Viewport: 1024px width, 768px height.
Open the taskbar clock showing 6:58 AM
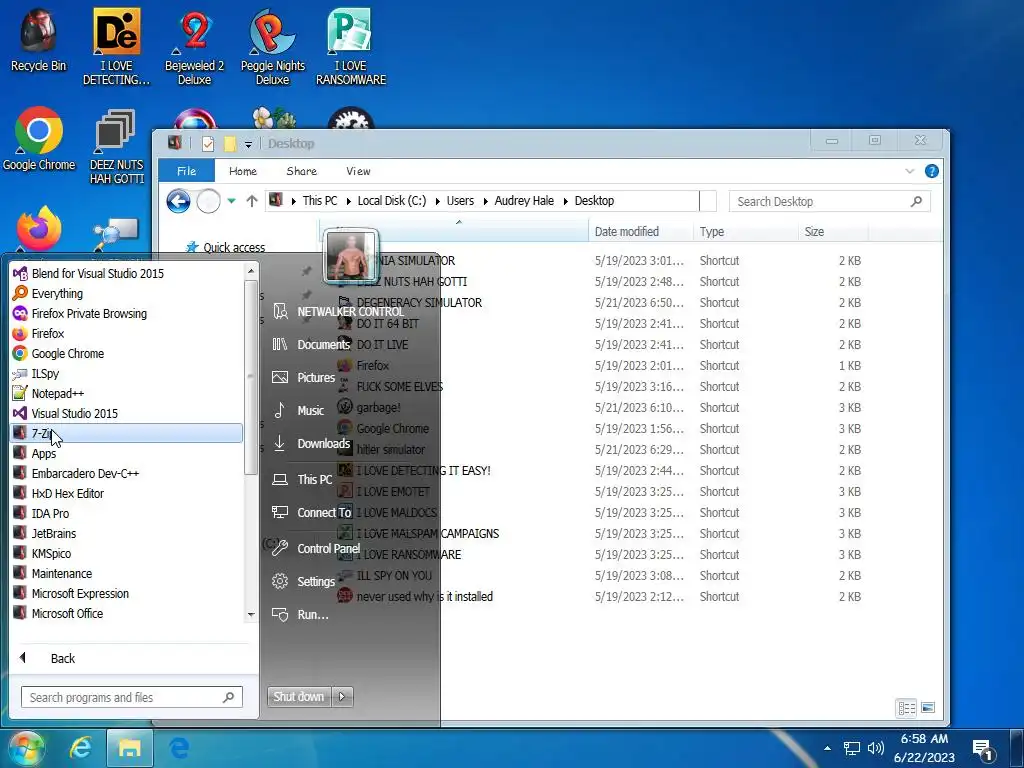(924, 748)
